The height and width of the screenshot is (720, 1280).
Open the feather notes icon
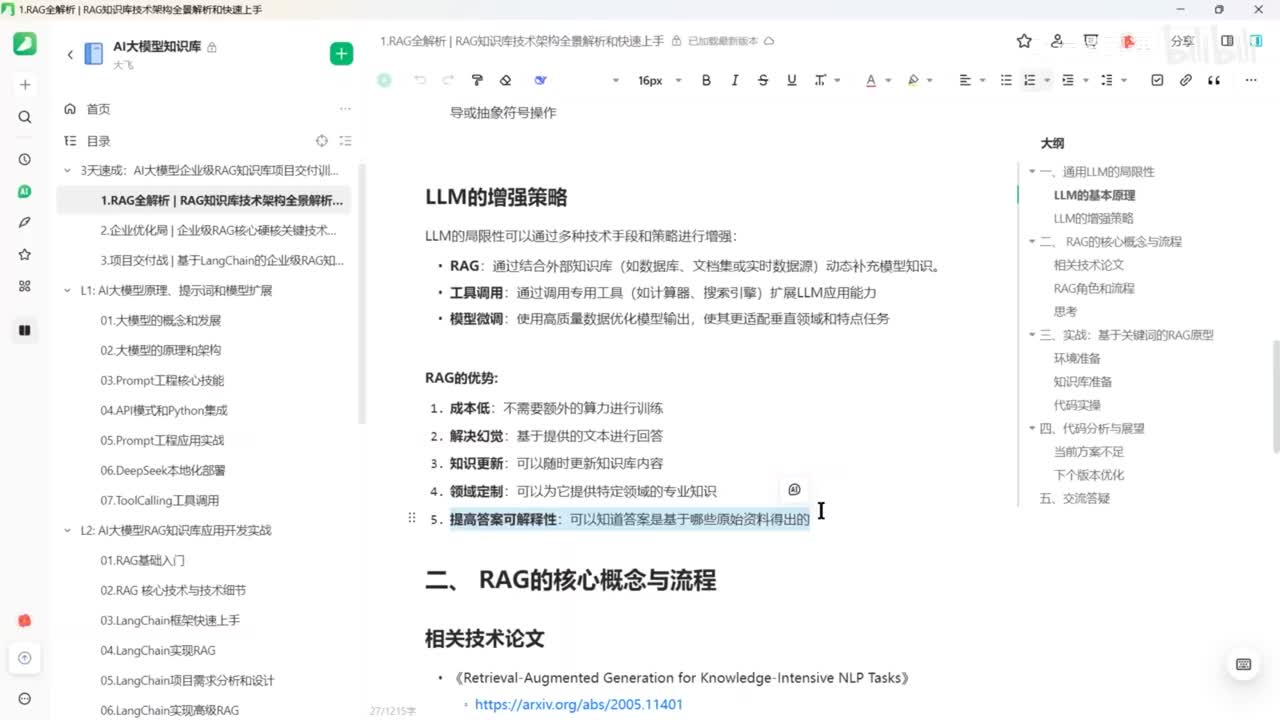pyautogui.click(x=25, y=222)
